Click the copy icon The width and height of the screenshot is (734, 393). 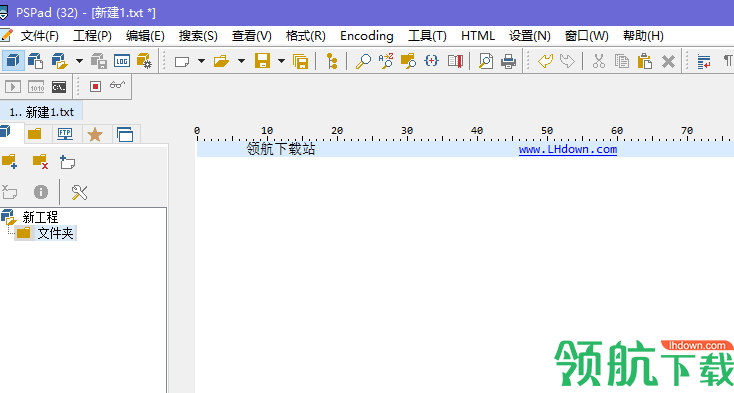(622, 61)
